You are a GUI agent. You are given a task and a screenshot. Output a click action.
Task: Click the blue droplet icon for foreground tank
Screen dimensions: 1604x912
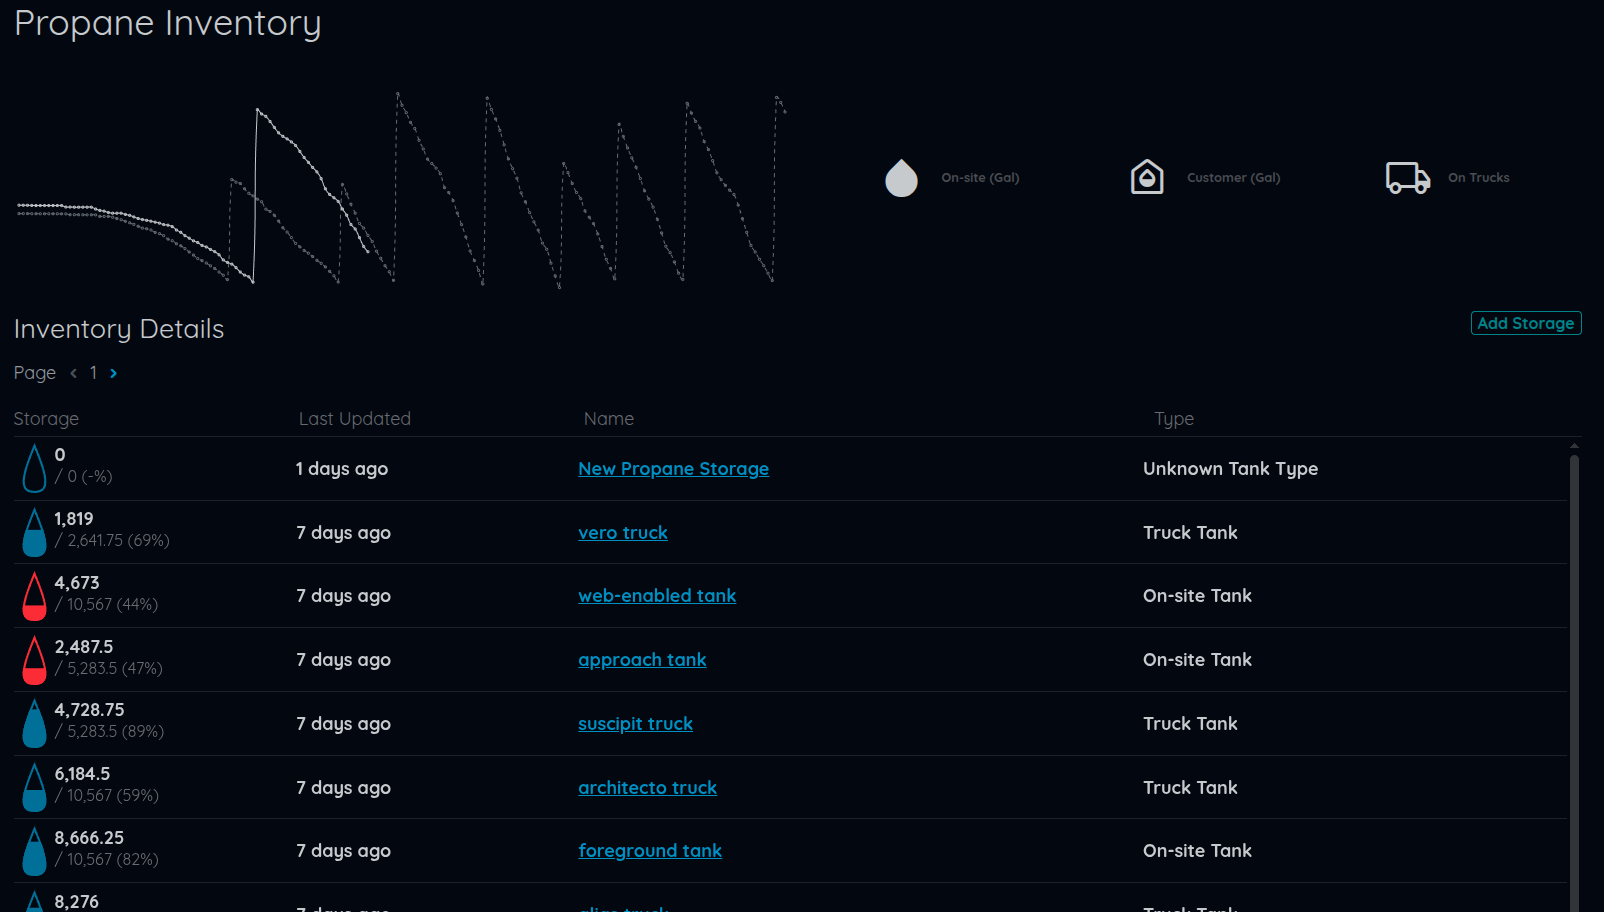click(35, 851)
